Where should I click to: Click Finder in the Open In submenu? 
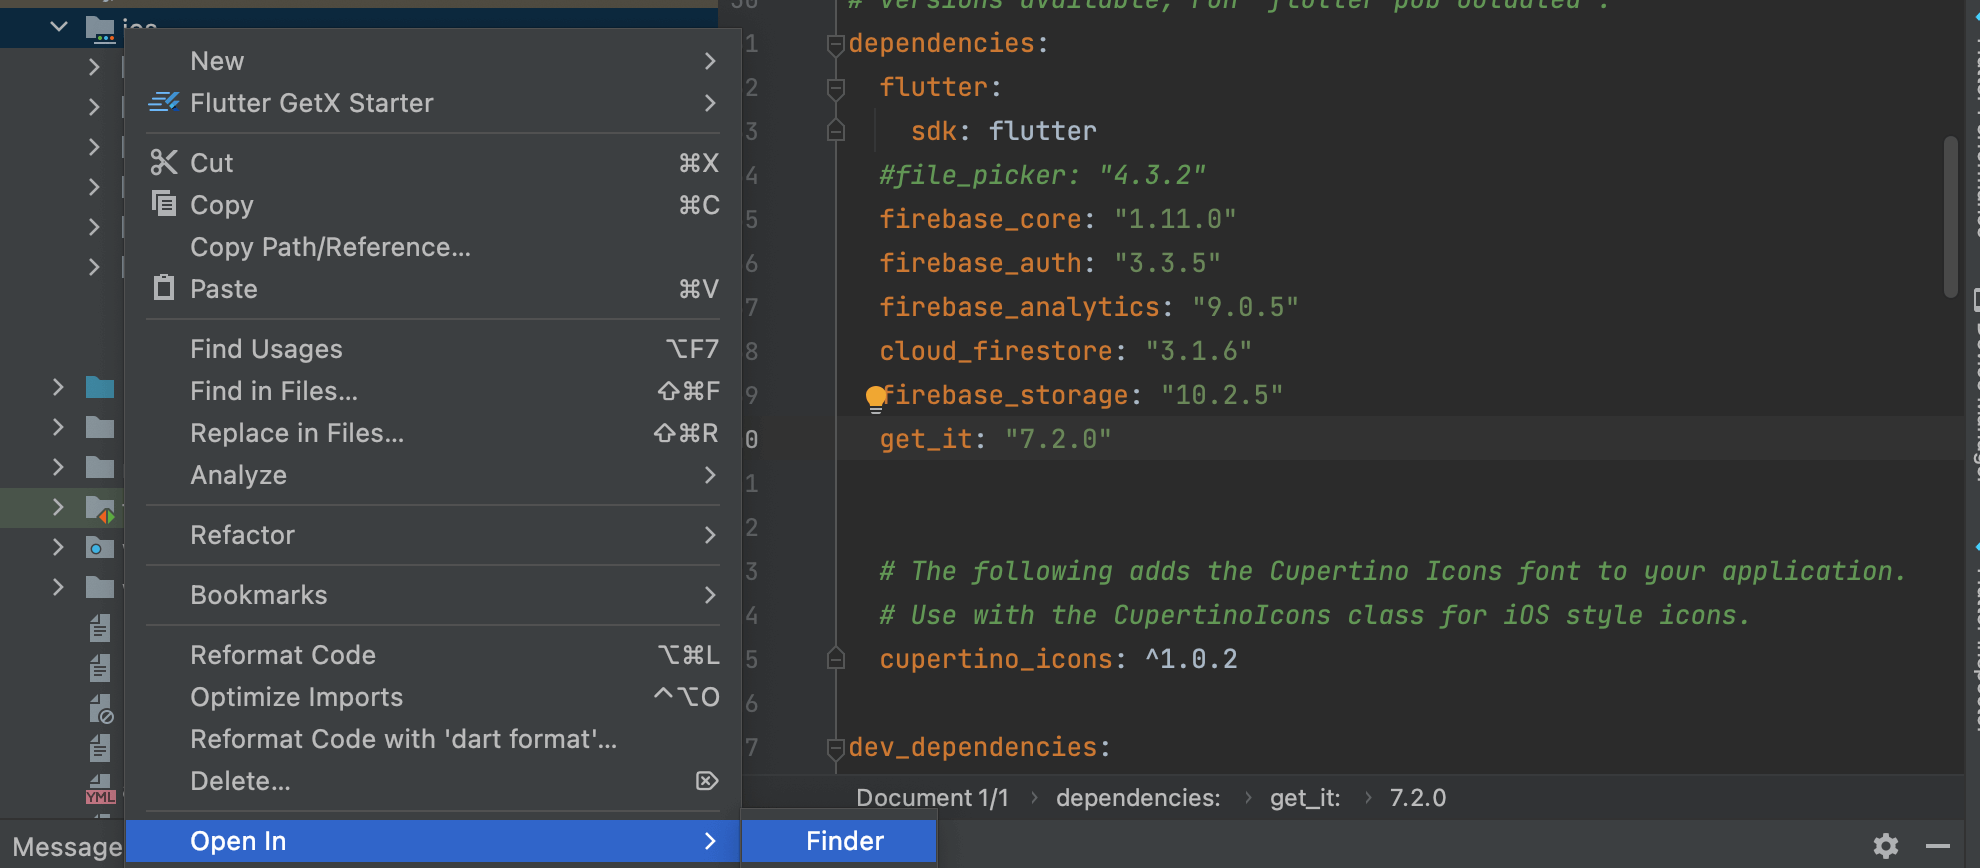click(844, 841)
